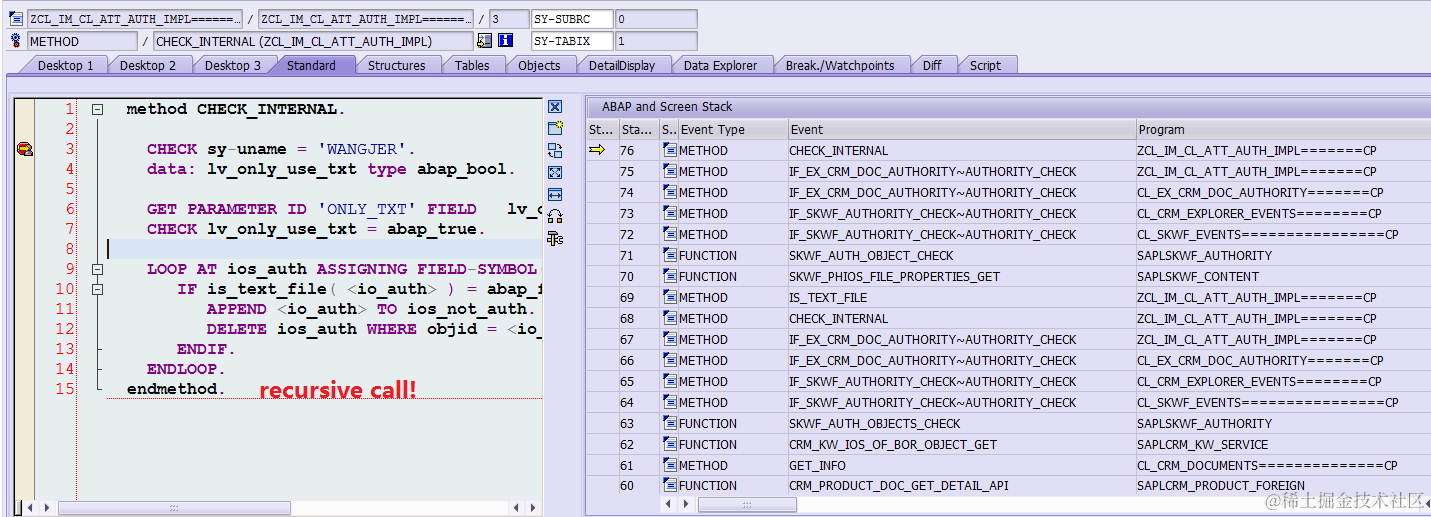The image size is (1431, 517).
Task: Open the navigate-to-source icon beside CHECK_INTERNAL field
Action: pyautogui.click(x=484, y=41)
